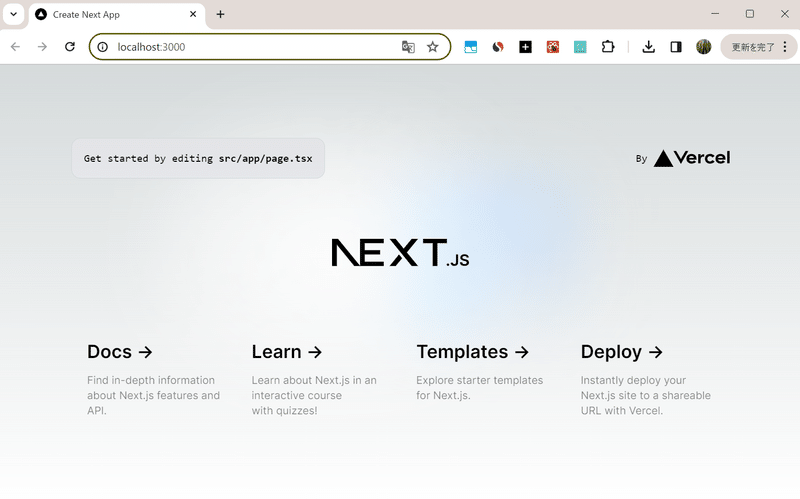Open the Extensions puzzle menu
800x499 pixels.
pyautogui.click(x=608, y=47)
